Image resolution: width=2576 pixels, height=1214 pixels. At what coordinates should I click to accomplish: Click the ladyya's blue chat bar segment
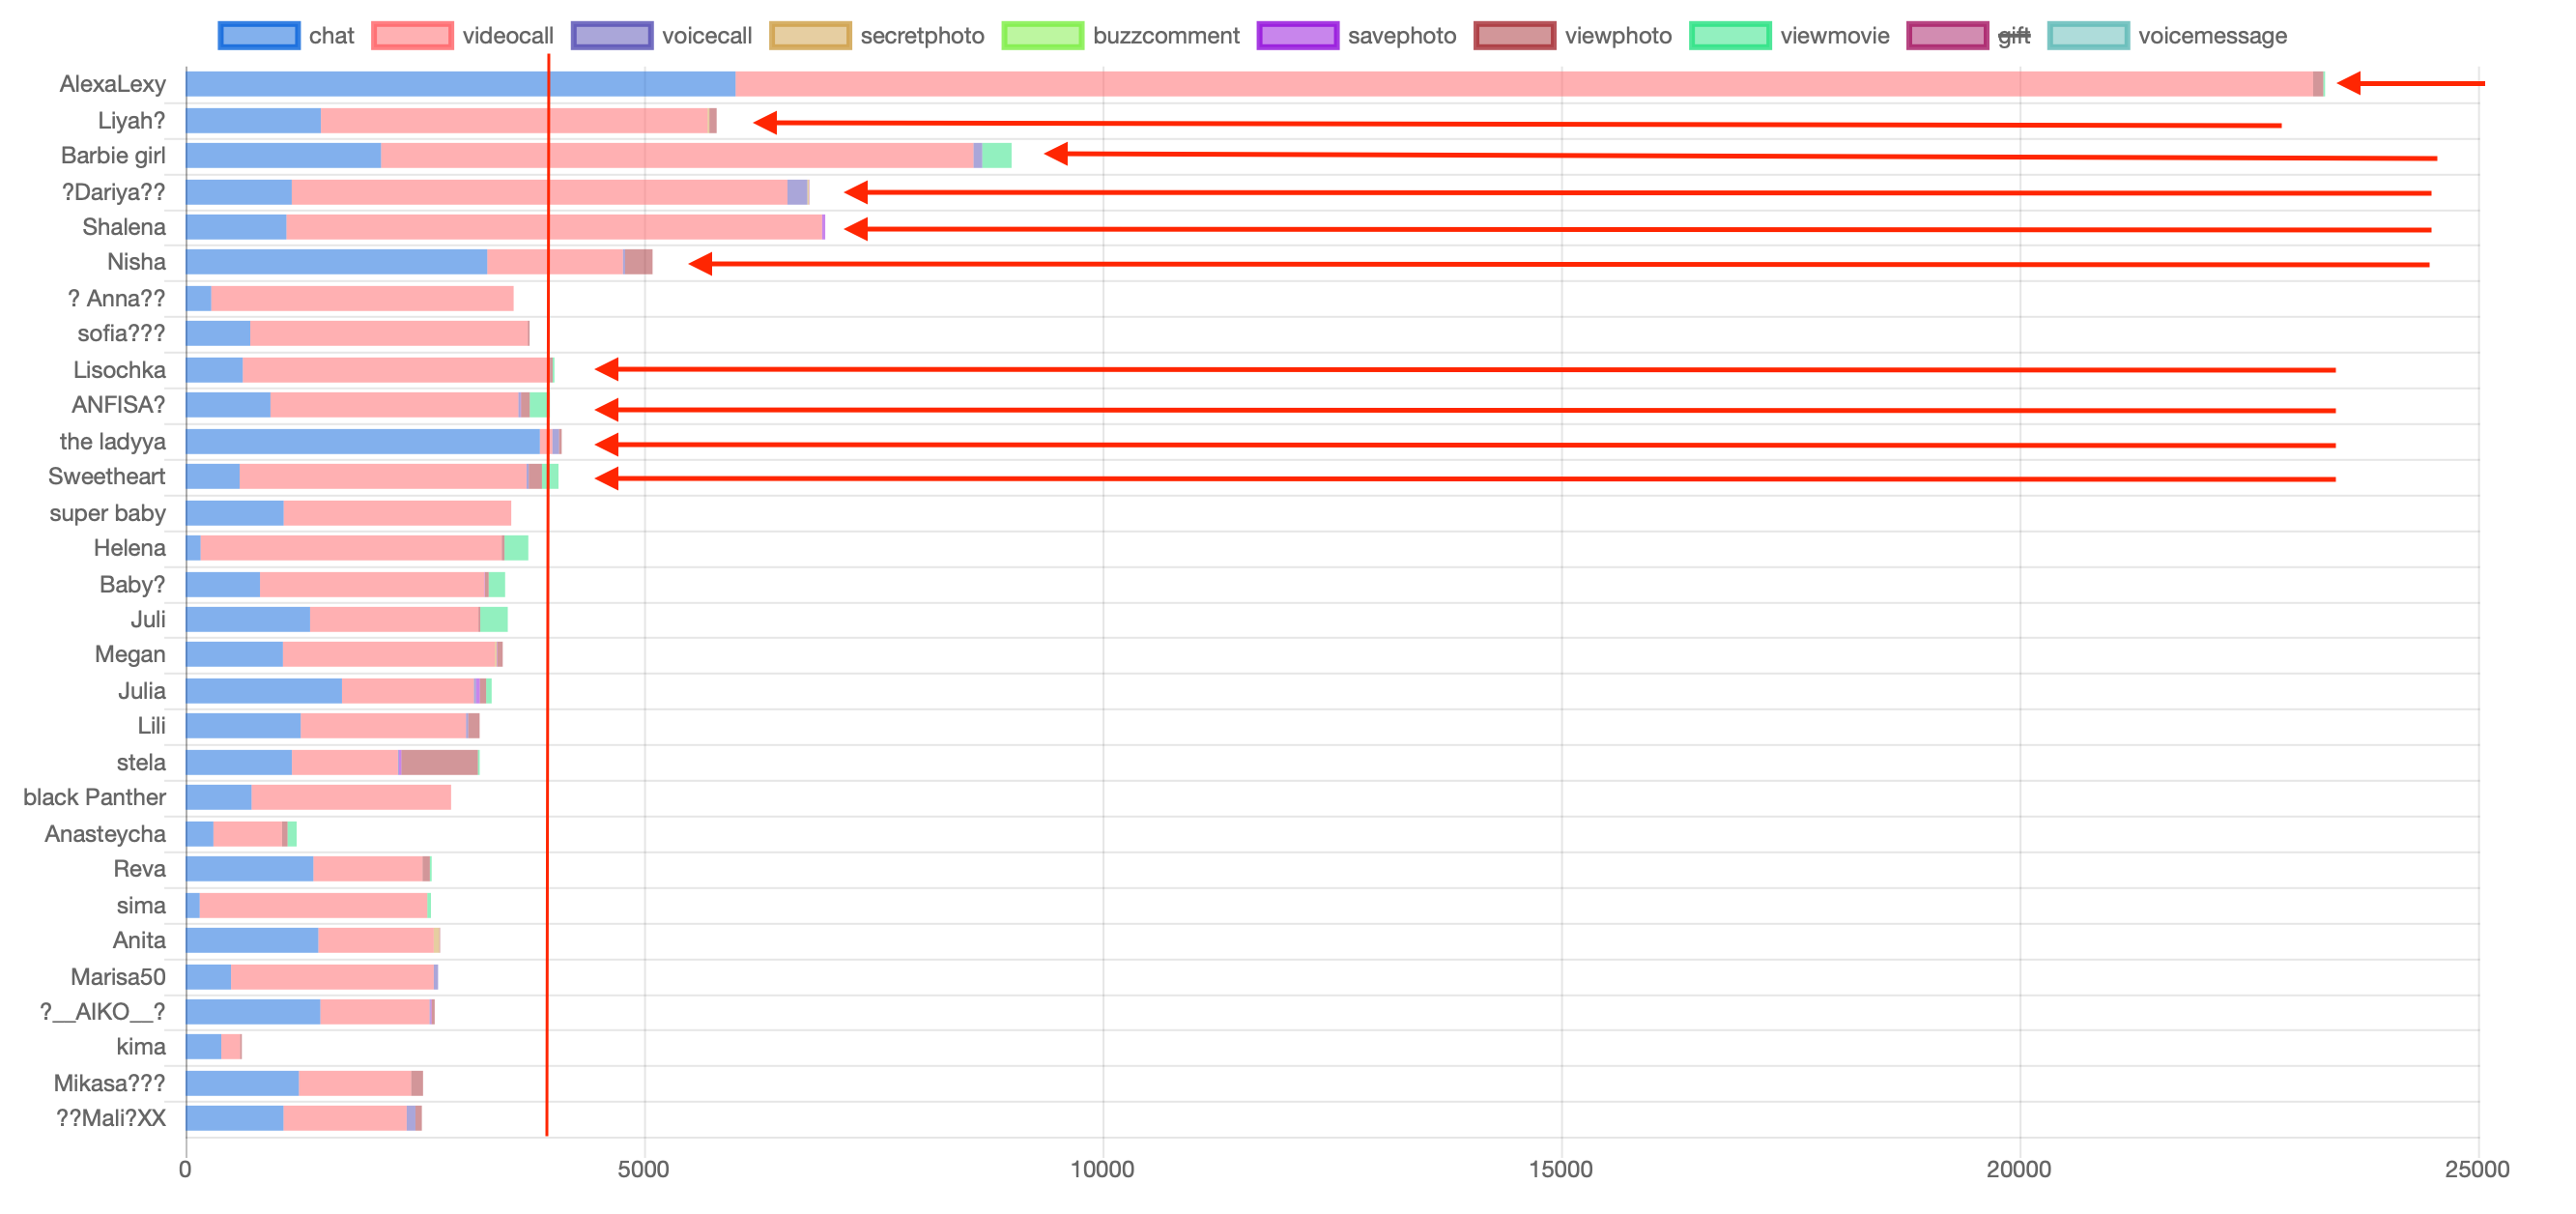(363, 442)
